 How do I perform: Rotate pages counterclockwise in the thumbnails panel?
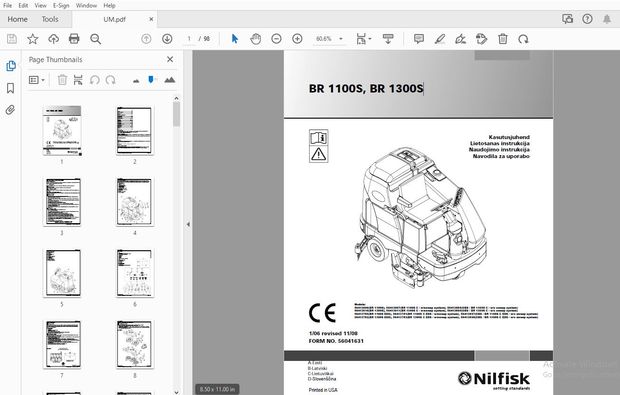coord(95,80)
